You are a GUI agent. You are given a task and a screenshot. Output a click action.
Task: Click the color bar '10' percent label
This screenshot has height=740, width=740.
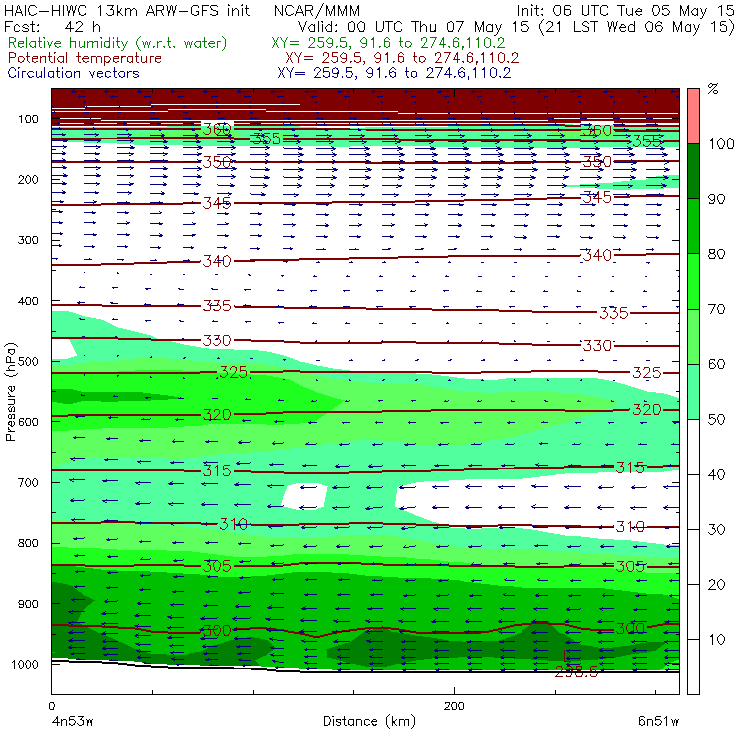click(x=716, y=639)
